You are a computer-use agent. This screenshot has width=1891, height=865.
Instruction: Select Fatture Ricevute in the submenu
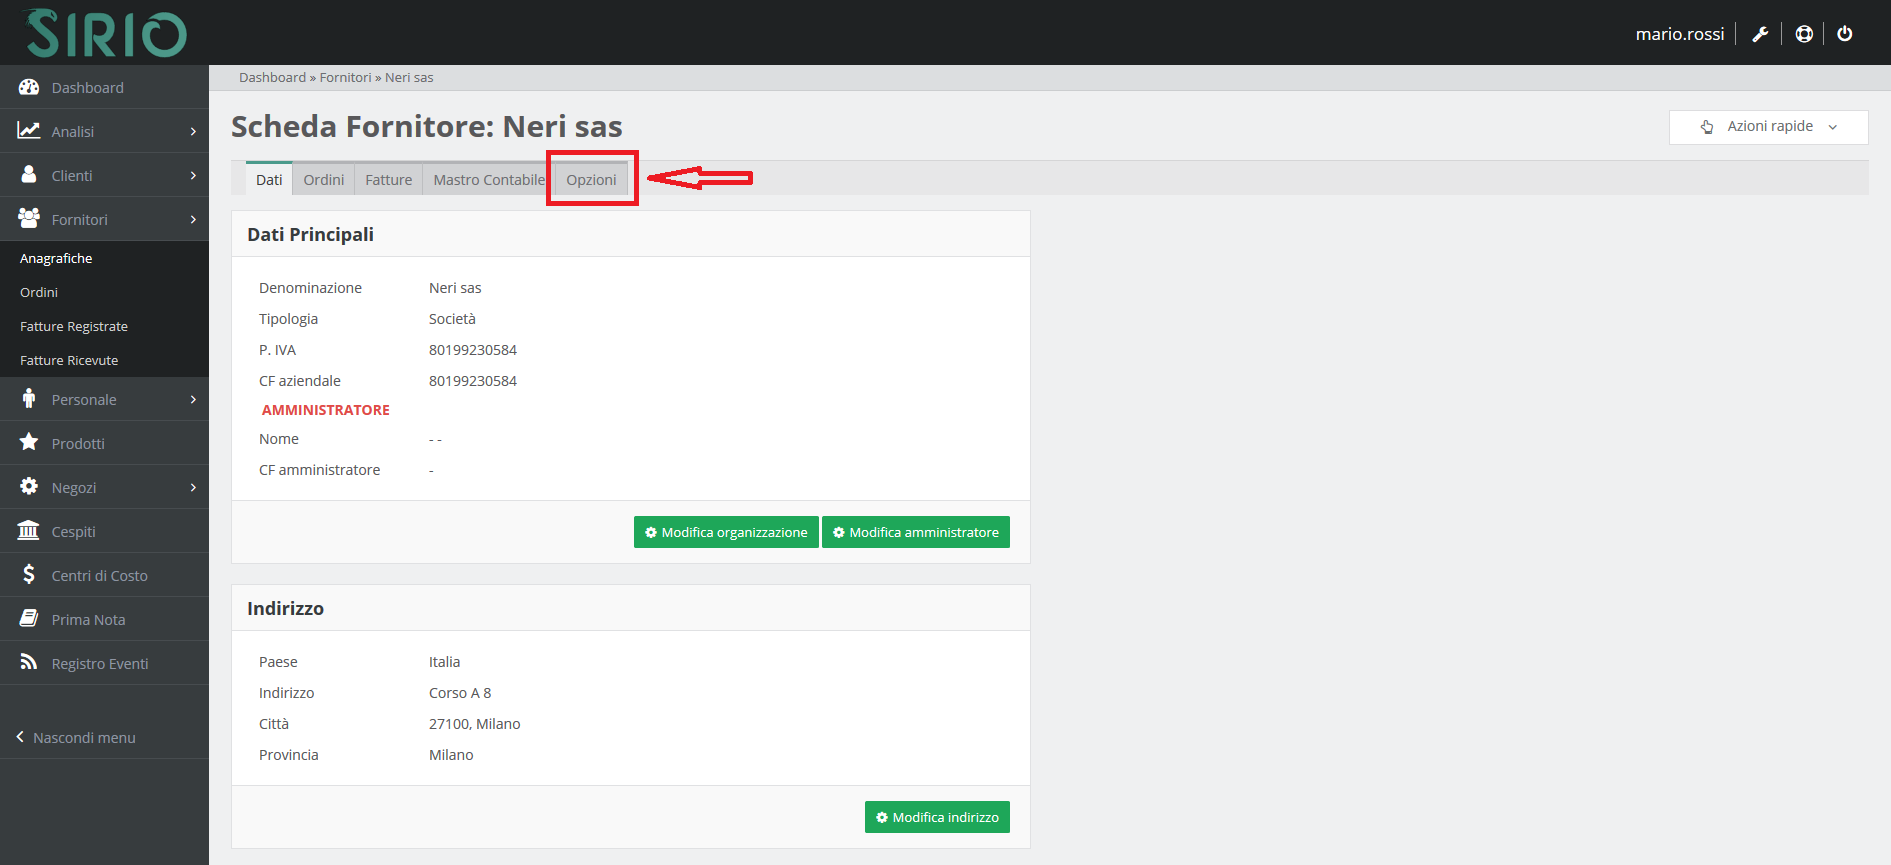pyautogui.click(x=69, y=361)
